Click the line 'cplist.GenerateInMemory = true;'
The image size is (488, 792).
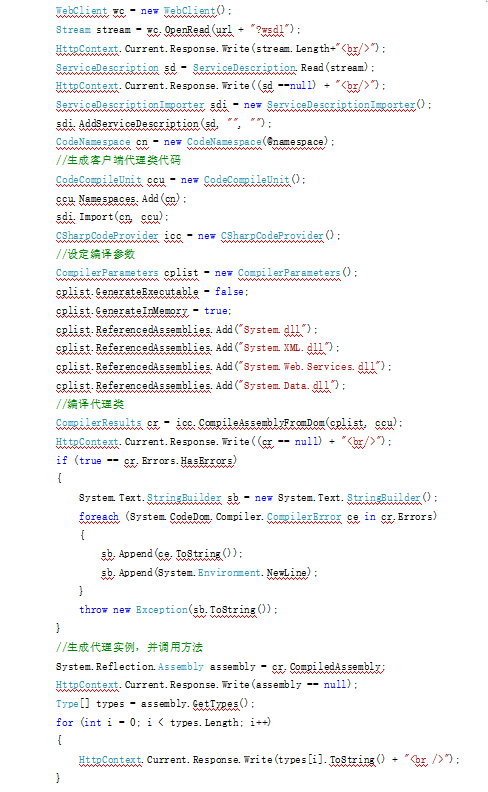[x=143, y=311]
